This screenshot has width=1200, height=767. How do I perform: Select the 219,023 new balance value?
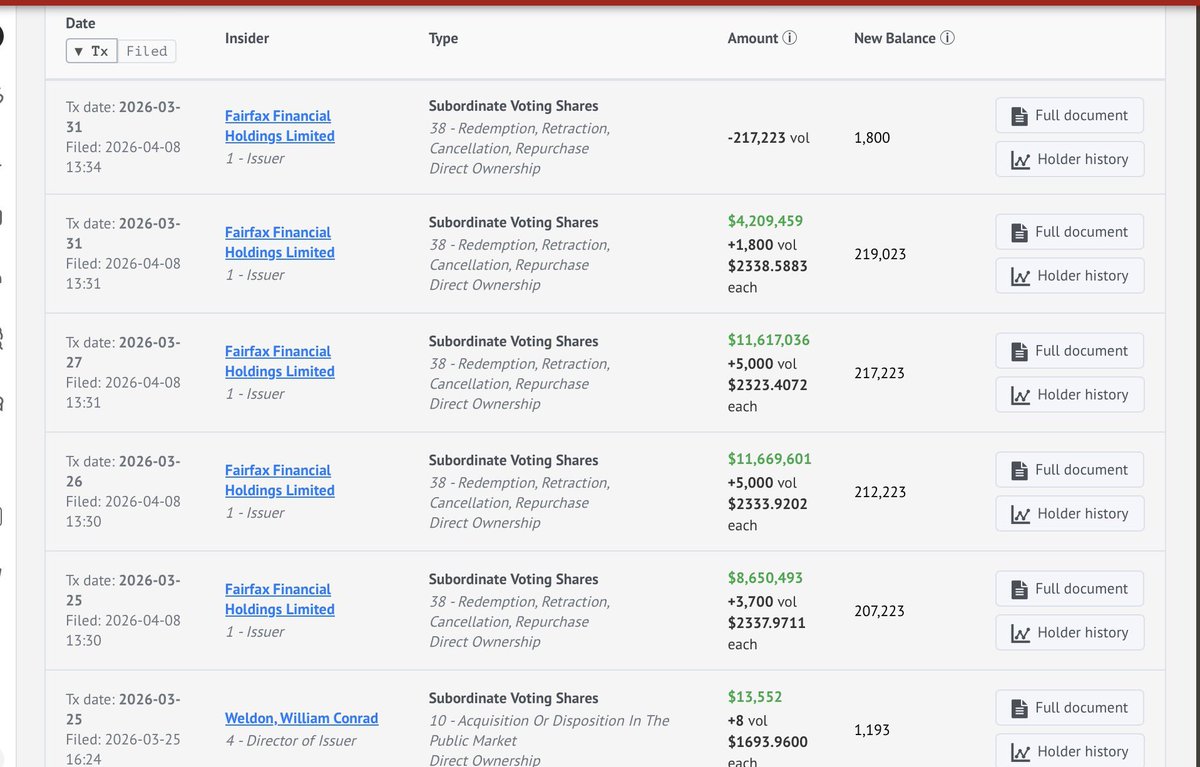pyautogui.click(x=880, y=254)
